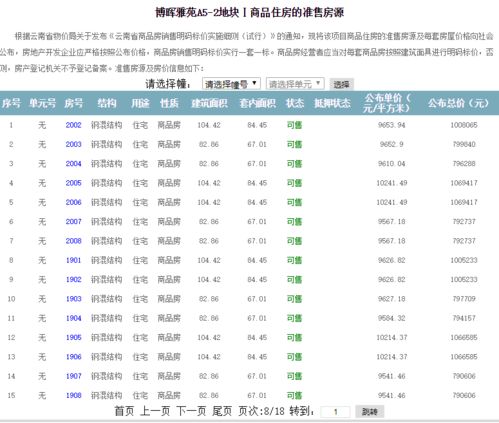Click the 房号 column header
499x423 pixels.
(x=73, y=103)
